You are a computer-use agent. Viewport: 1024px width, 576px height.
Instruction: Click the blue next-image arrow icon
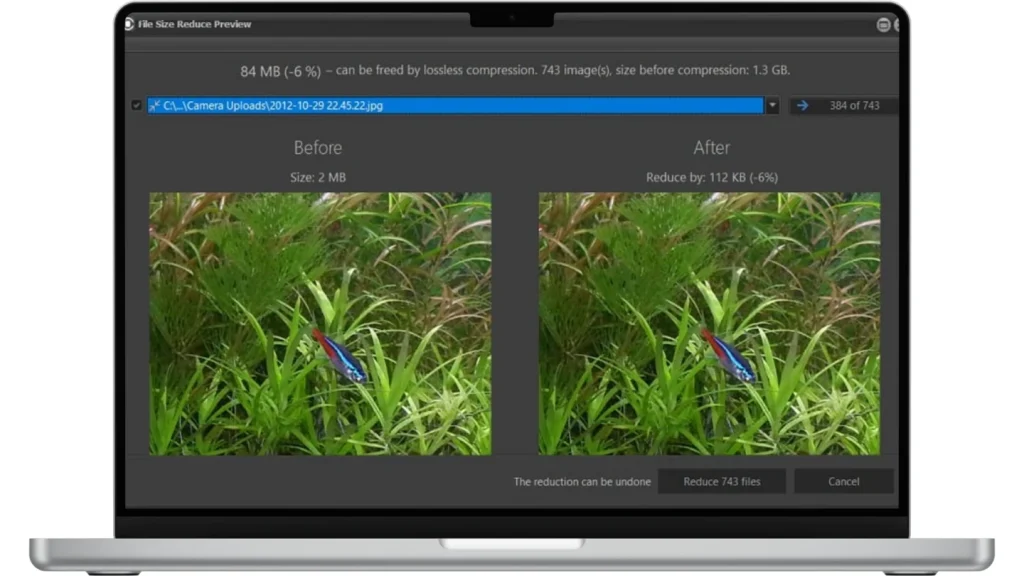[802, 106]
